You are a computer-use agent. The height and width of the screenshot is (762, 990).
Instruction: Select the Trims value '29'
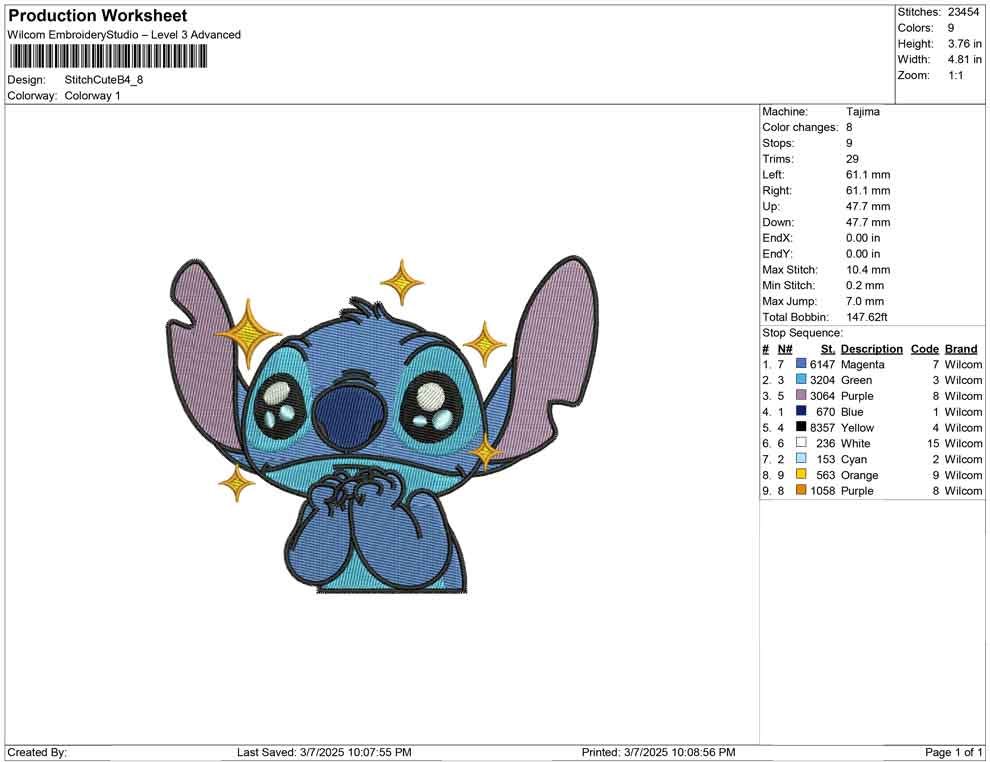852,159
